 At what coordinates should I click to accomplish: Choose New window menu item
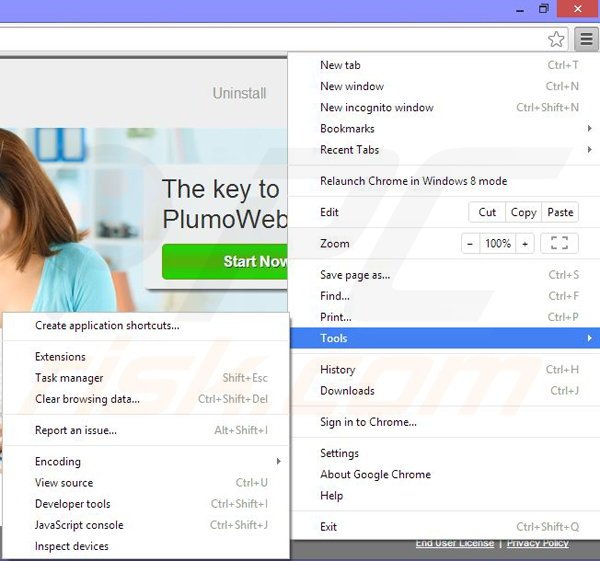tap(445, 86)
